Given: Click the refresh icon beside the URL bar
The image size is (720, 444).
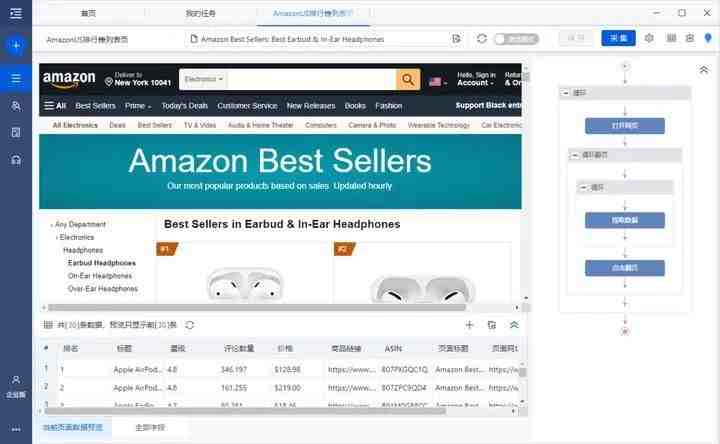Looking at the screenshot, I should click(x=482, y=39).
